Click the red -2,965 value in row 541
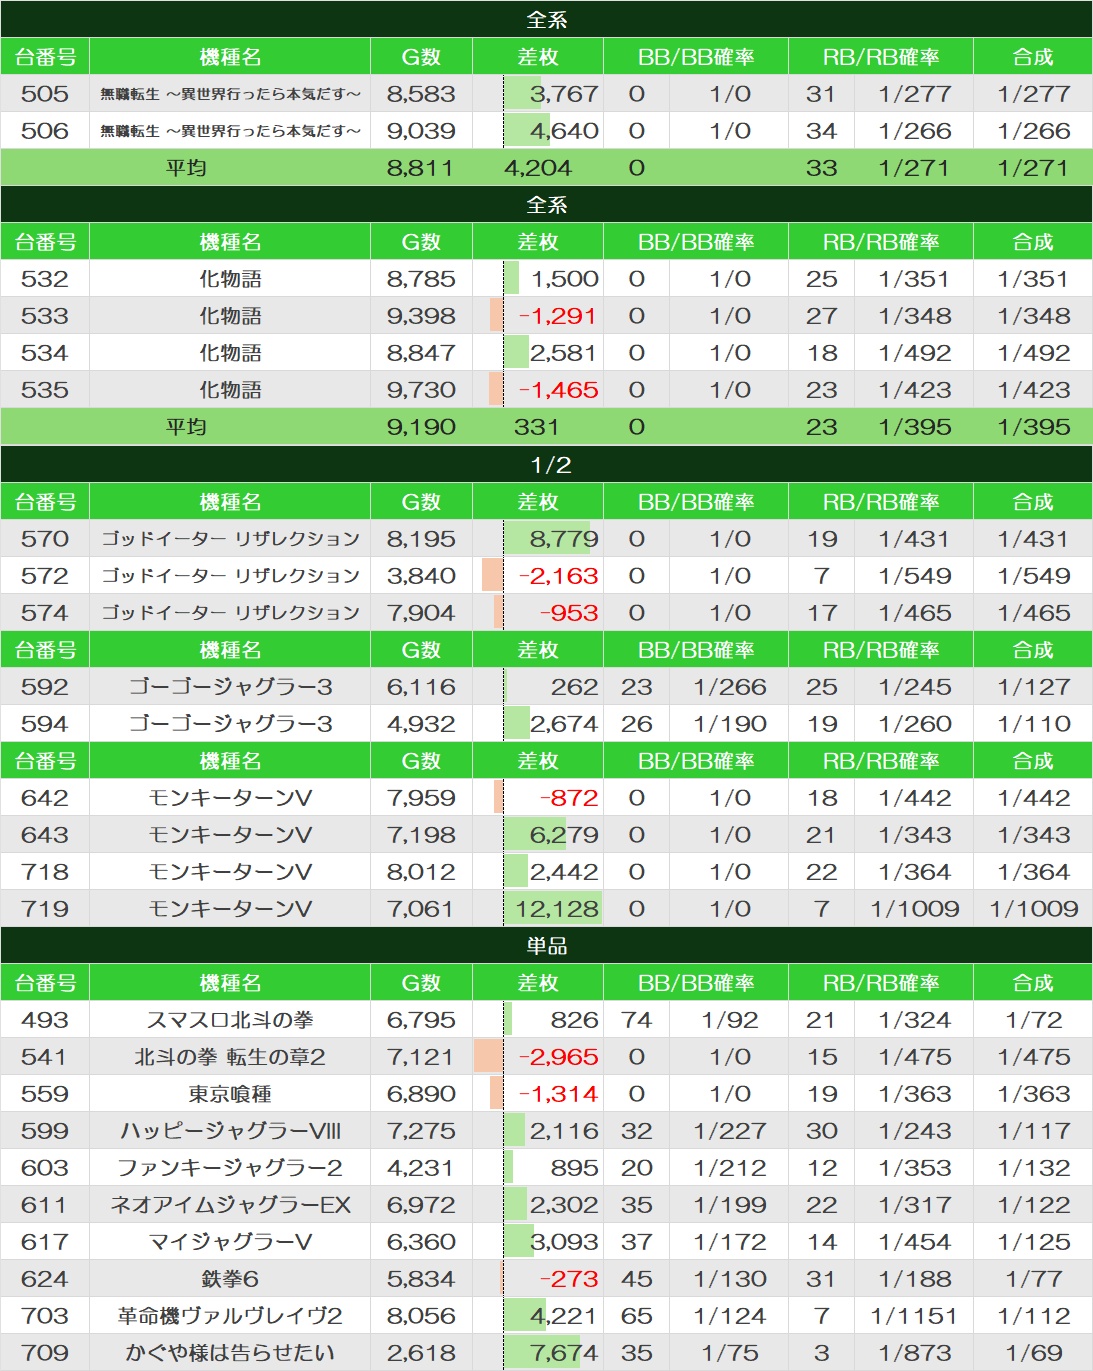The image size is (1093, 1371). click(x=558, y=1057)
